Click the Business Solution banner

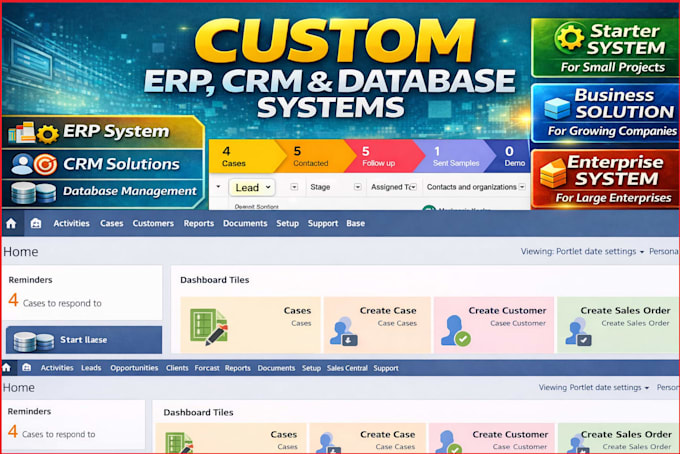click(605, 113)
